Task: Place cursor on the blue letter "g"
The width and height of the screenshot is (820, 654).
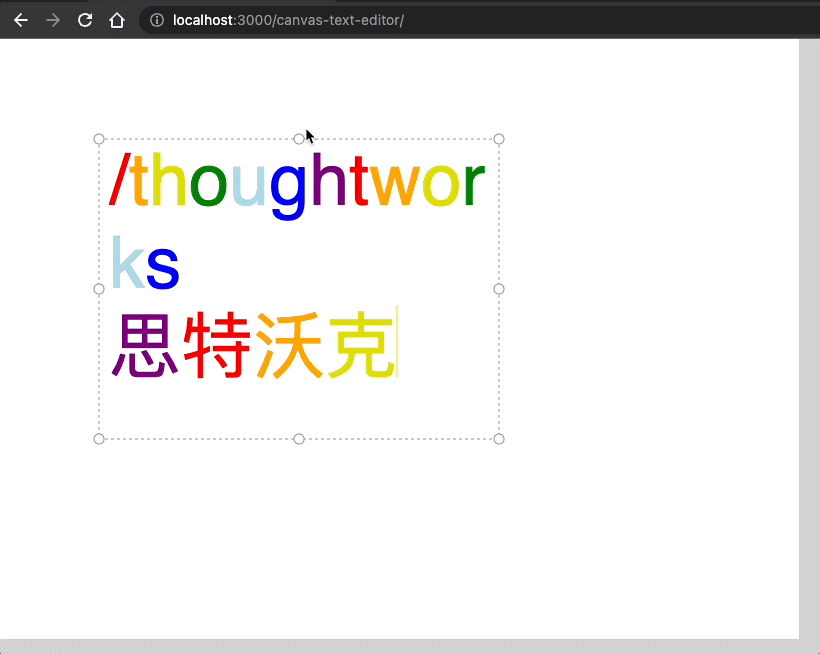Action: (x=288, y=191)
